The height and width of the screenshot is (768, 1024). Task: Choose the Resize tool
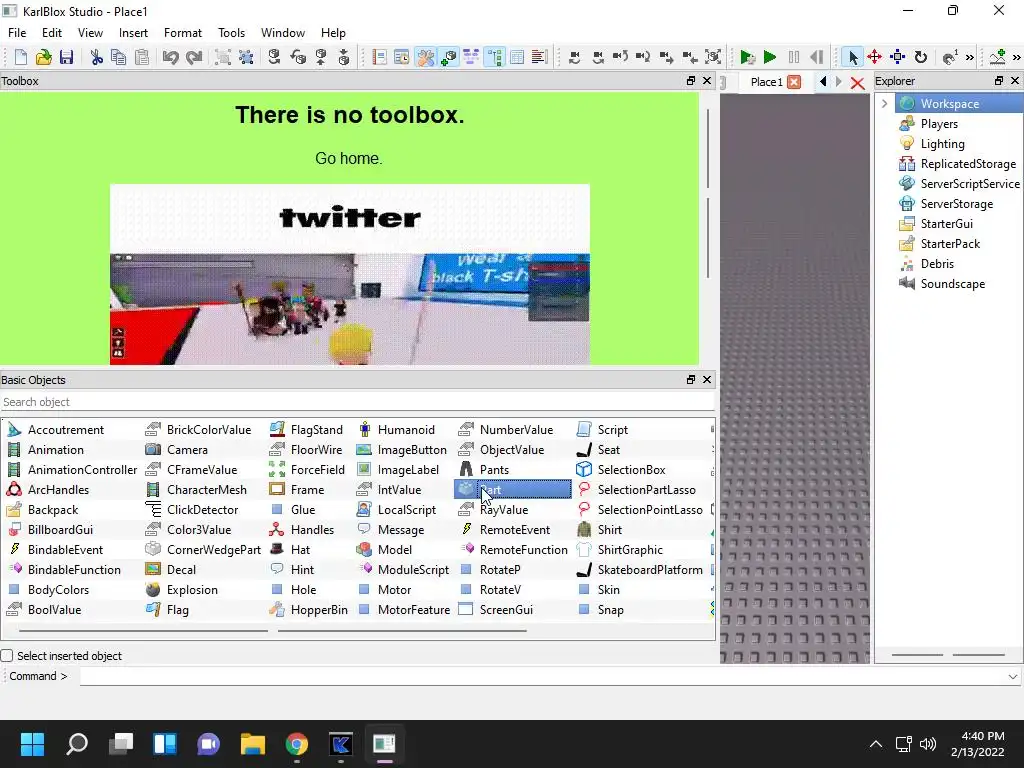tap(897, 57)
